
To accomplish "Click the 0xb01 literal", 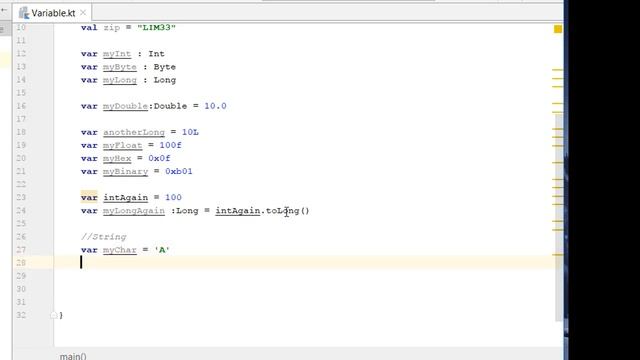I will click(179, 171).
